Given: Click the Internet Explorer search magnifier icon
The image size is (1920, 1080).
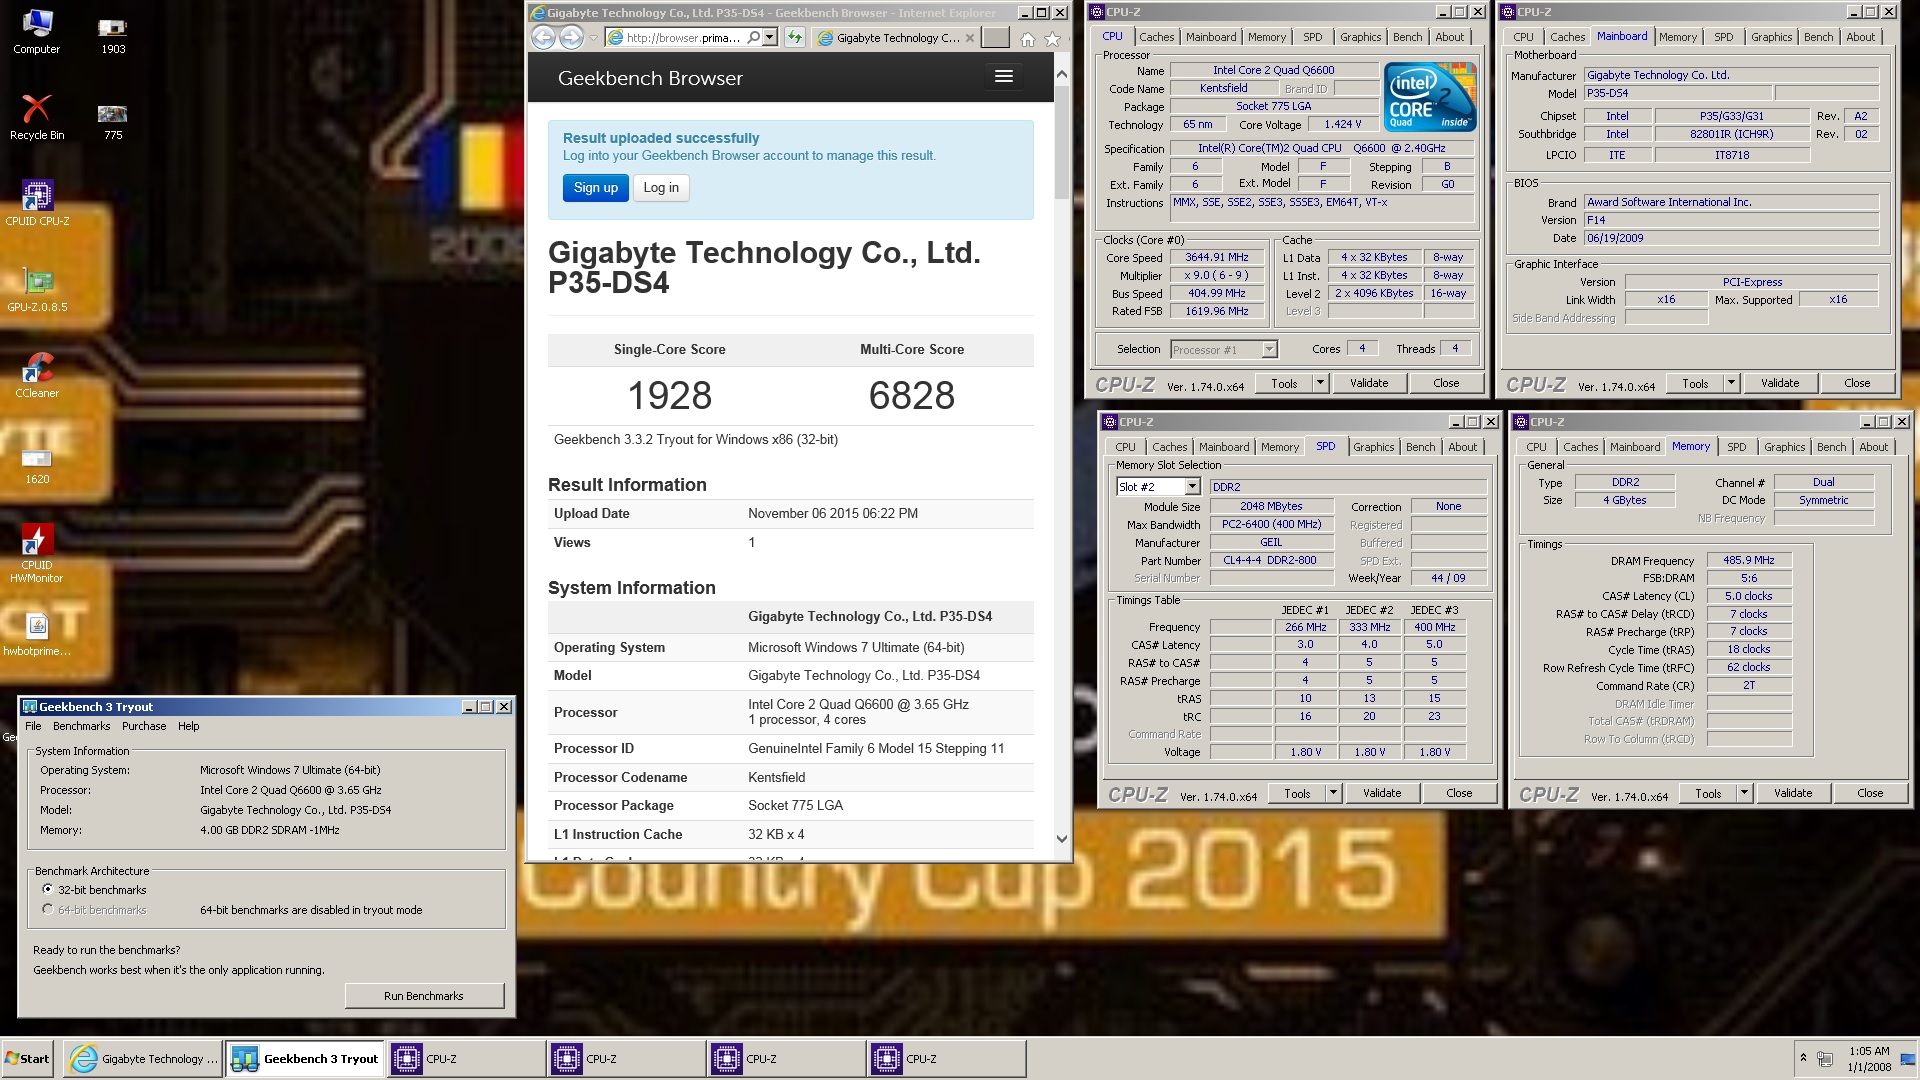Looking at the screenshot, I should (x=754, y=38).
